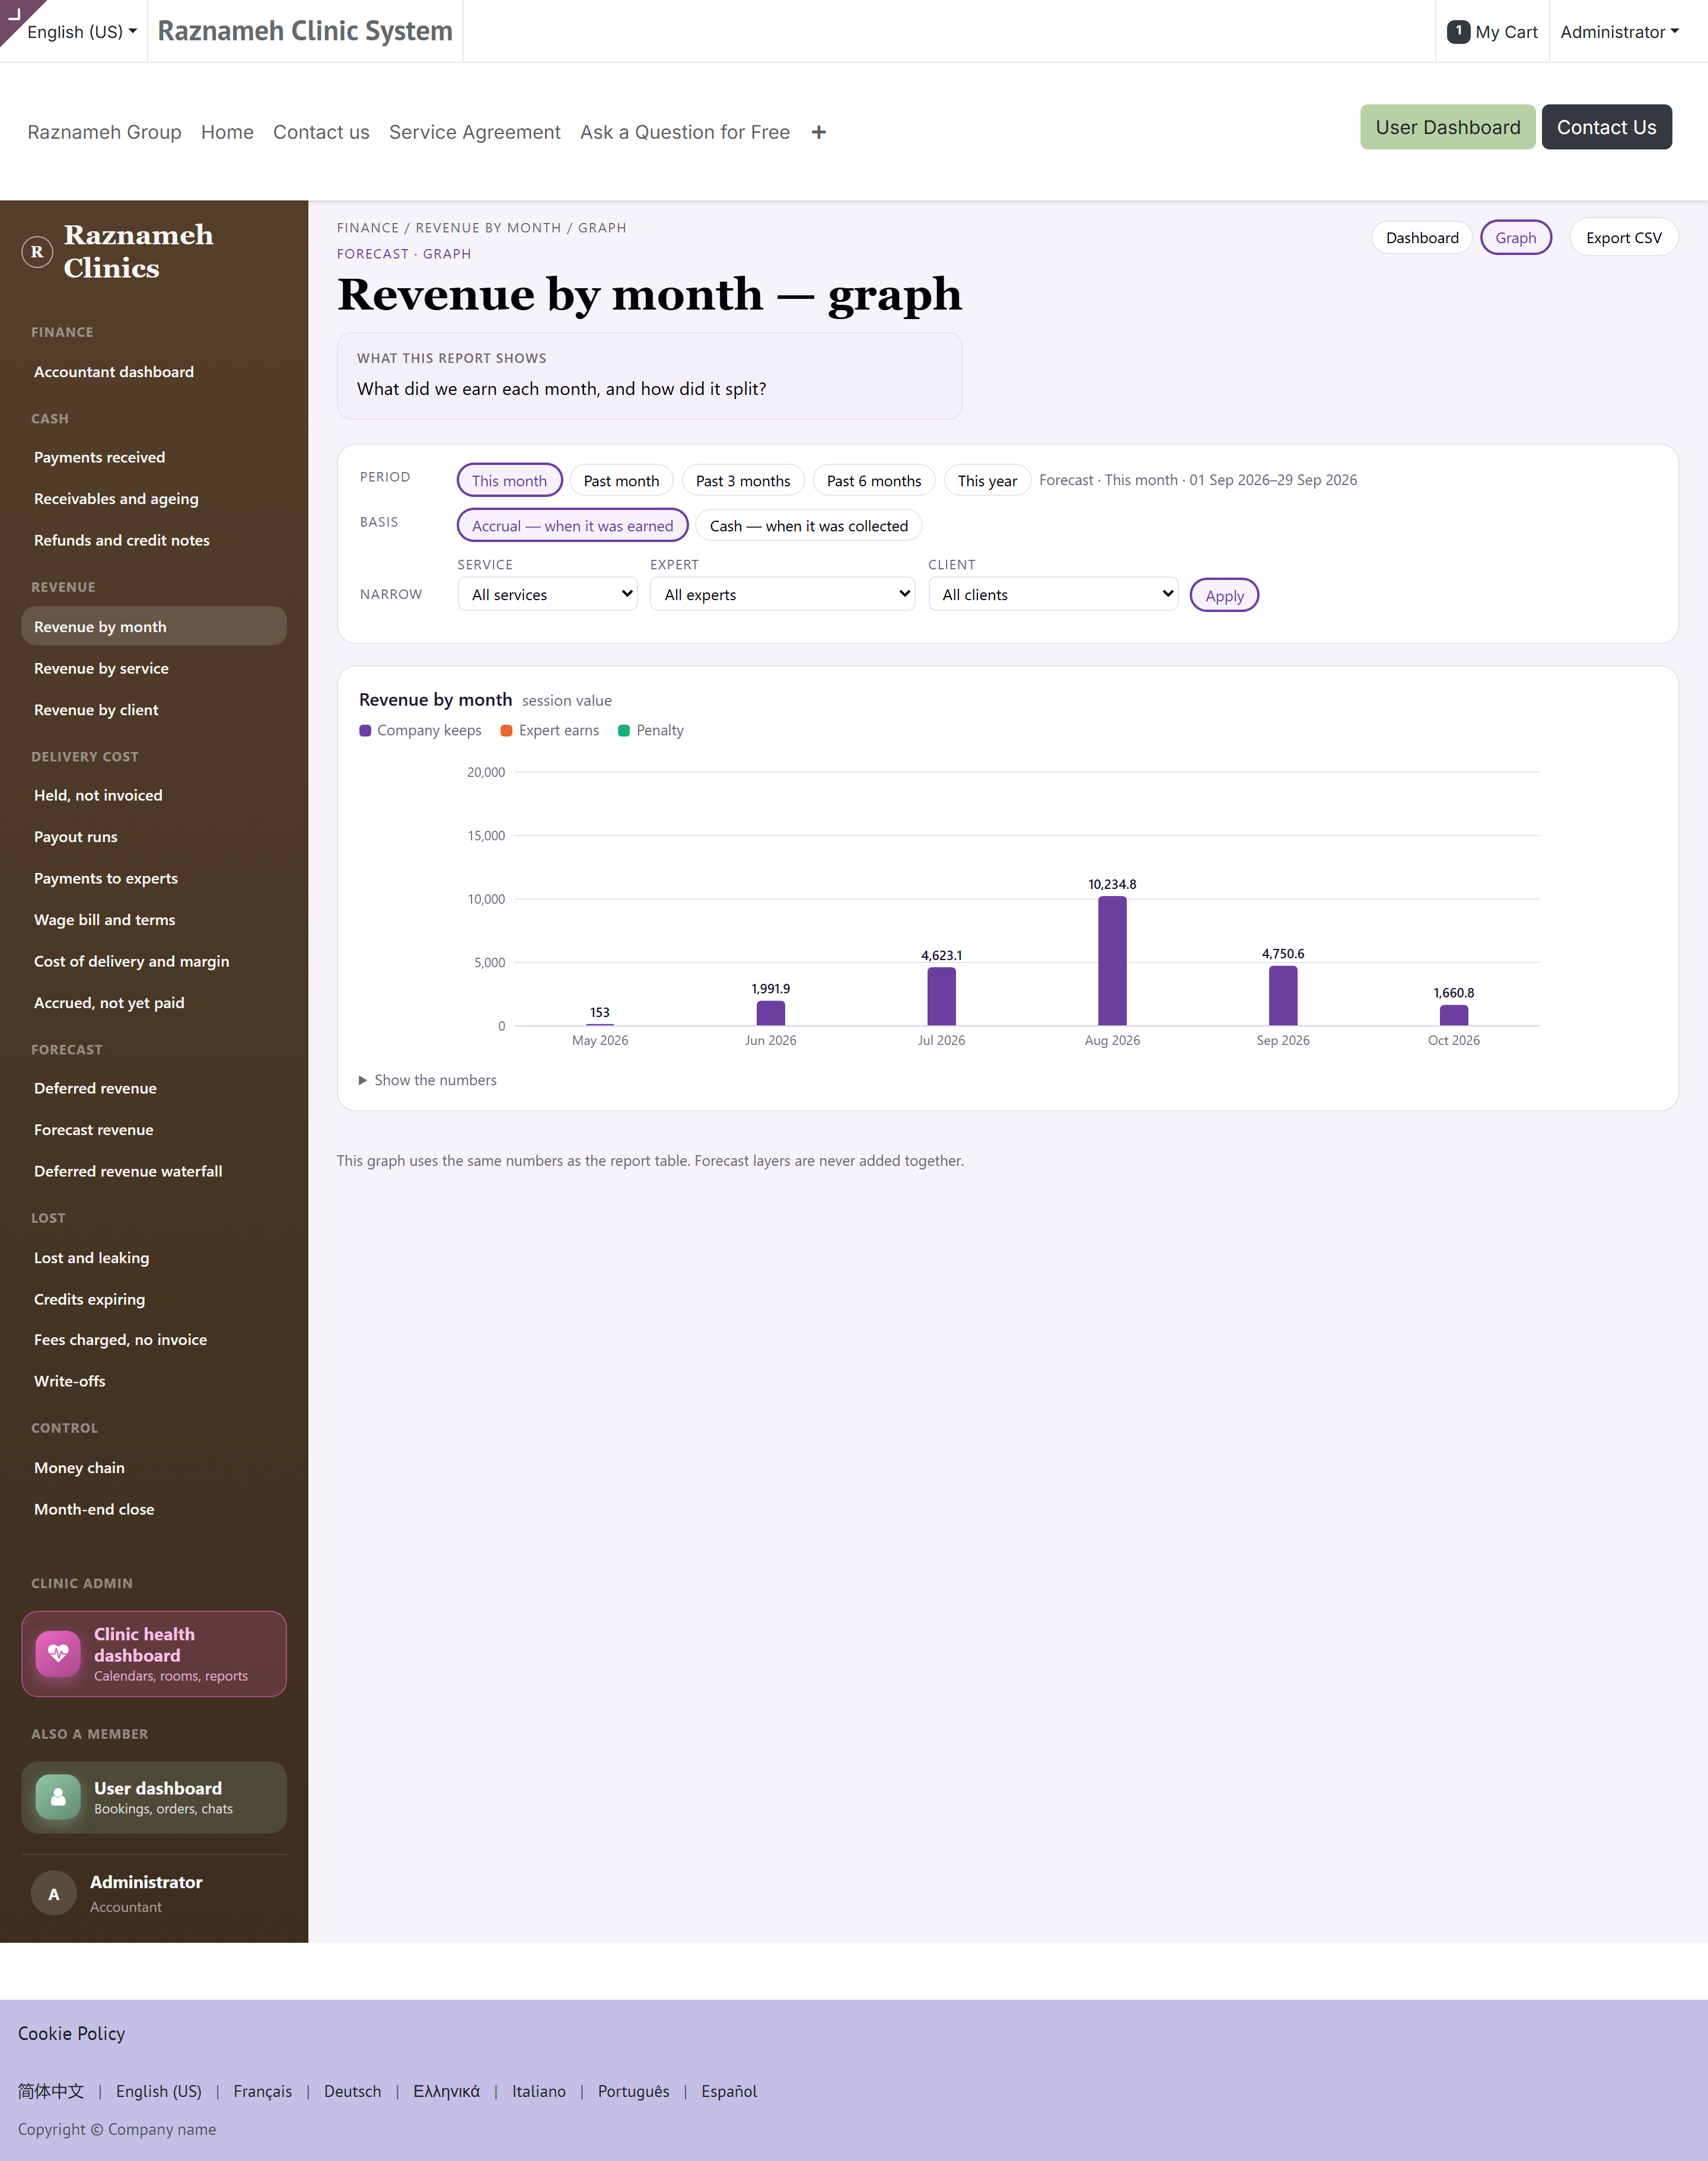The width and height of the screenshot is (1708, 2161).
Task: Open Lost and leaking report
Action: coord(154,1258)
